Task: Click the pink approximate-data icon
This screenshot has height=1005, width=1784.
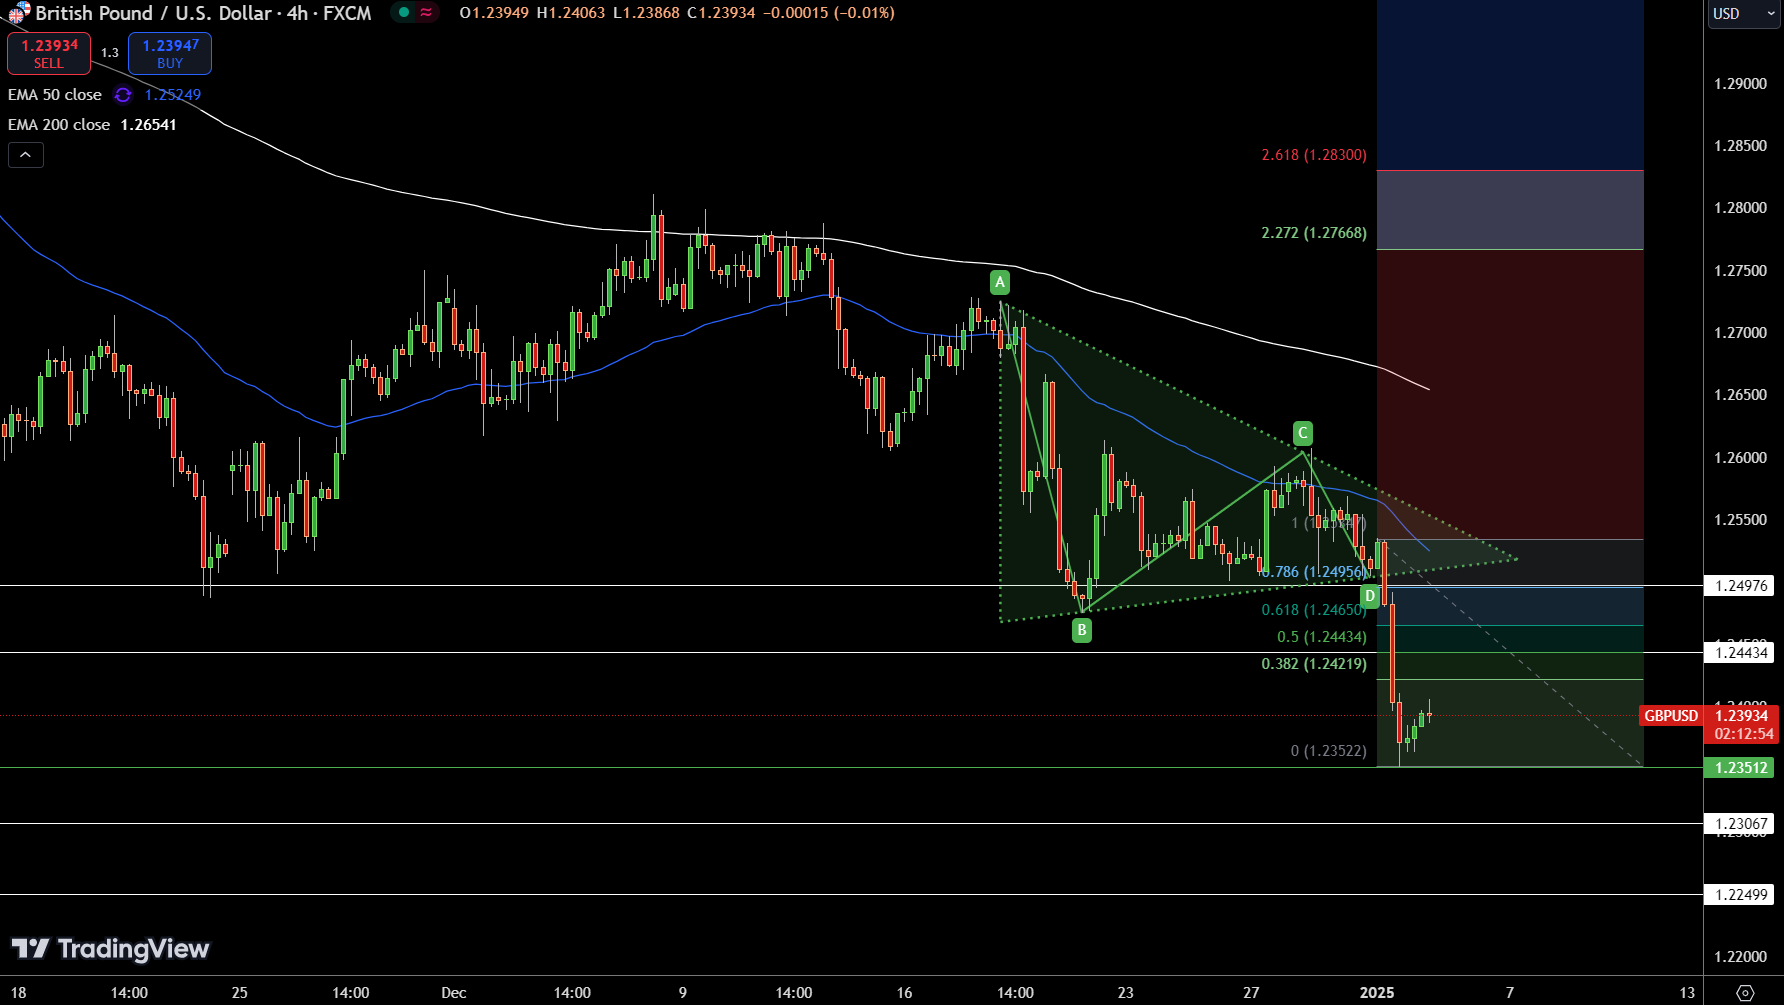Action: pyautogui.click(x=426, y=13)
